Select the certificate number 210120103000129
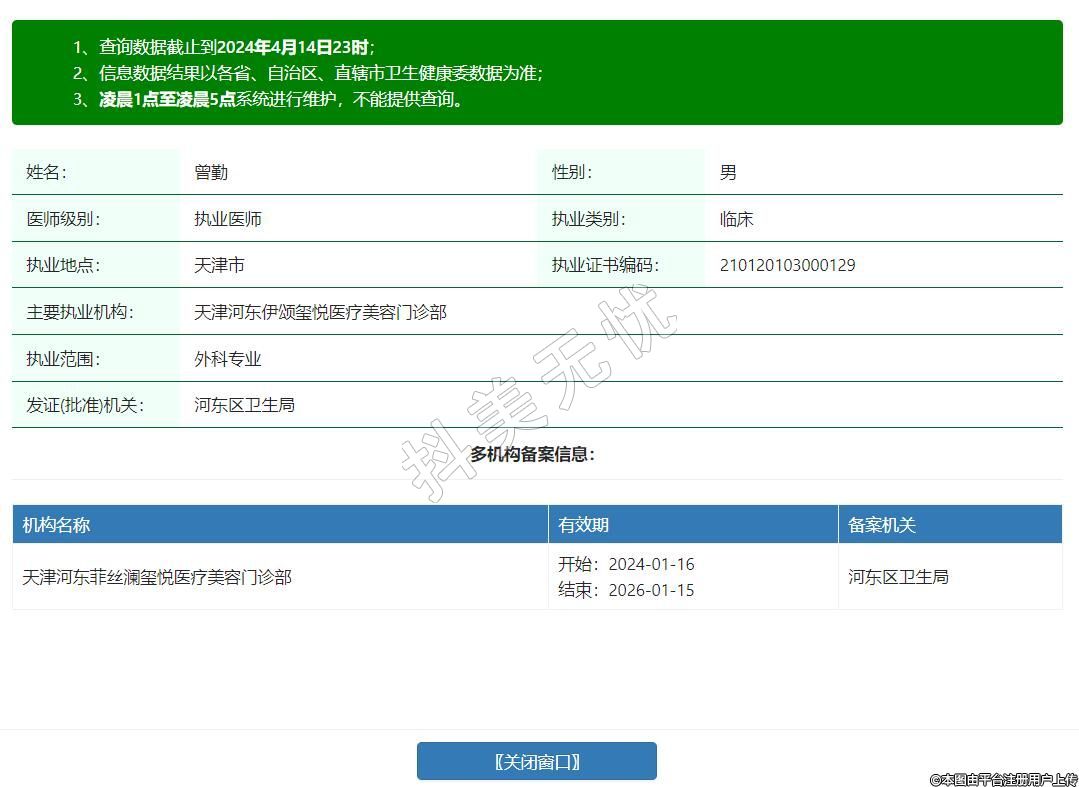Viewport: 1079px width, 787px height. (x=787, y=265)
